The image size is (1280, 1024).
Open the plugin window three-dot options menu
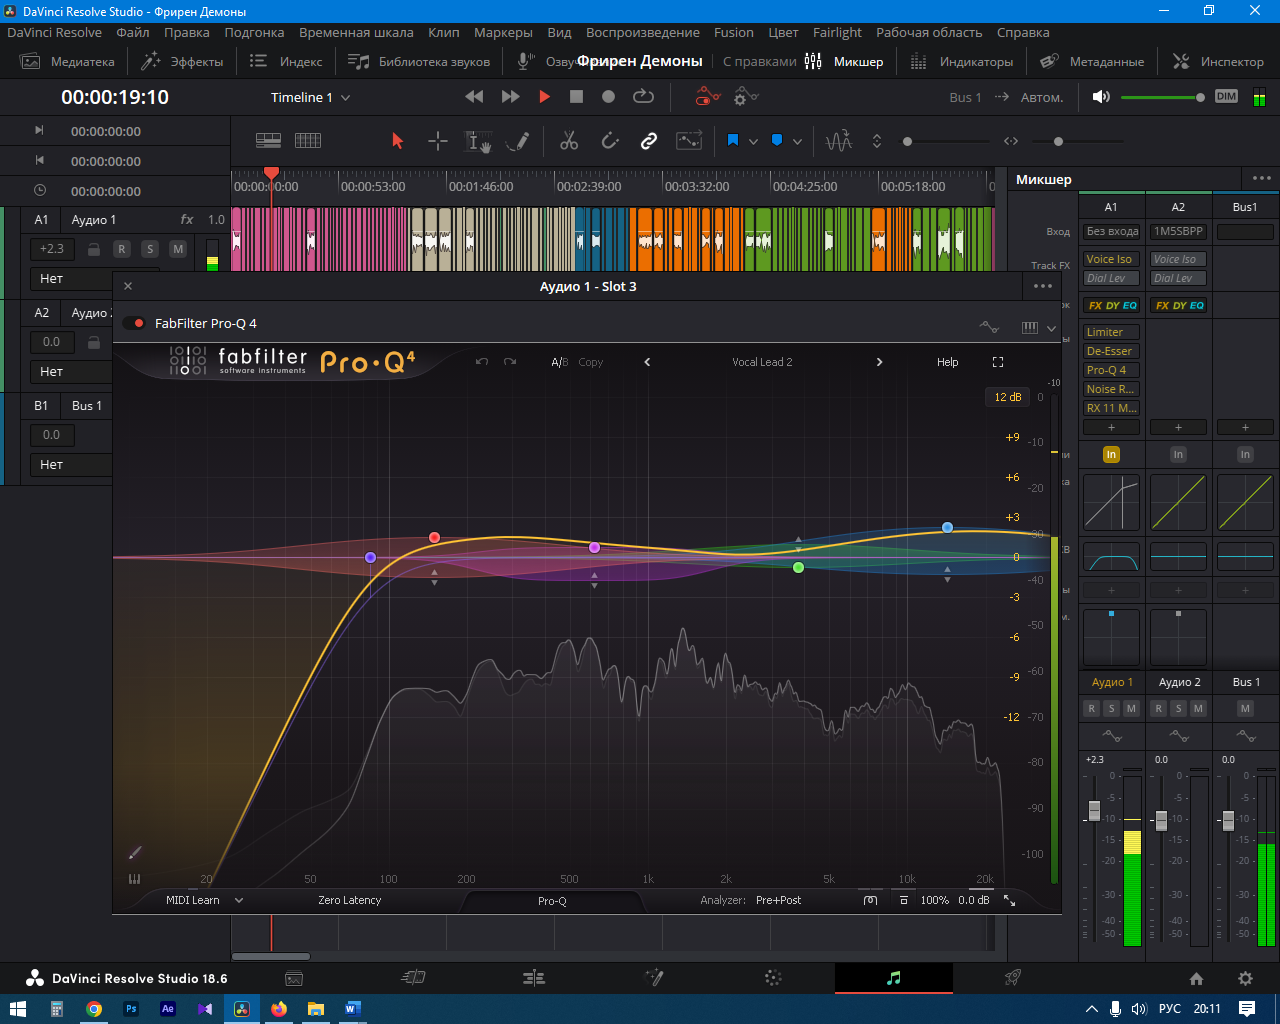tap(1043, 286)
